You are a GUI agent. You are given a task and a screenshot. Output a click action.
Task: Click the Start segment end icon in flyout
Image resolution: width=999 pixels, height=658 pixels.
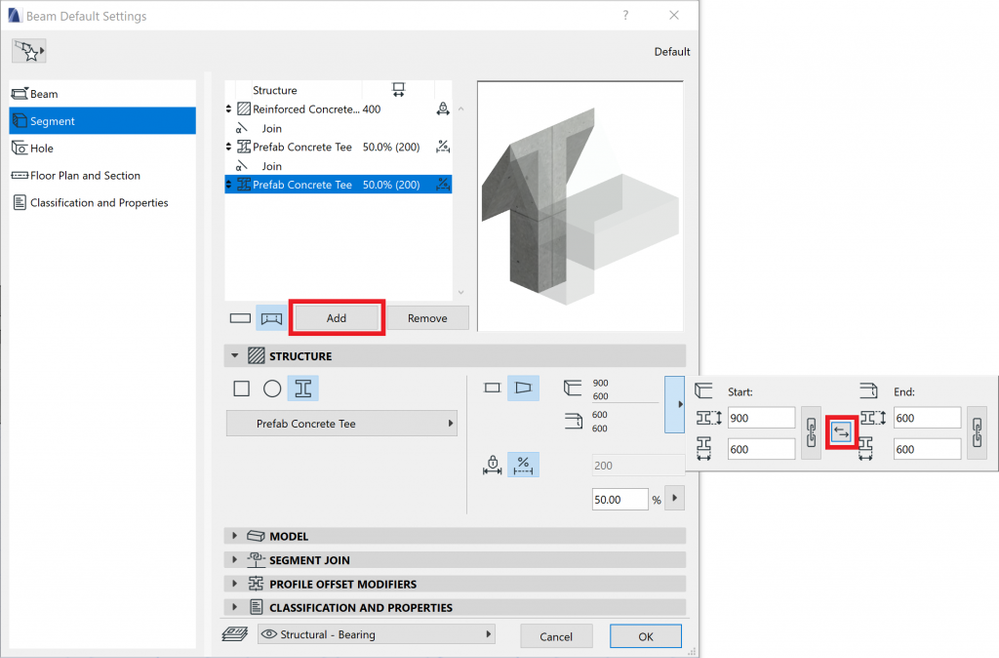(703, 390)
